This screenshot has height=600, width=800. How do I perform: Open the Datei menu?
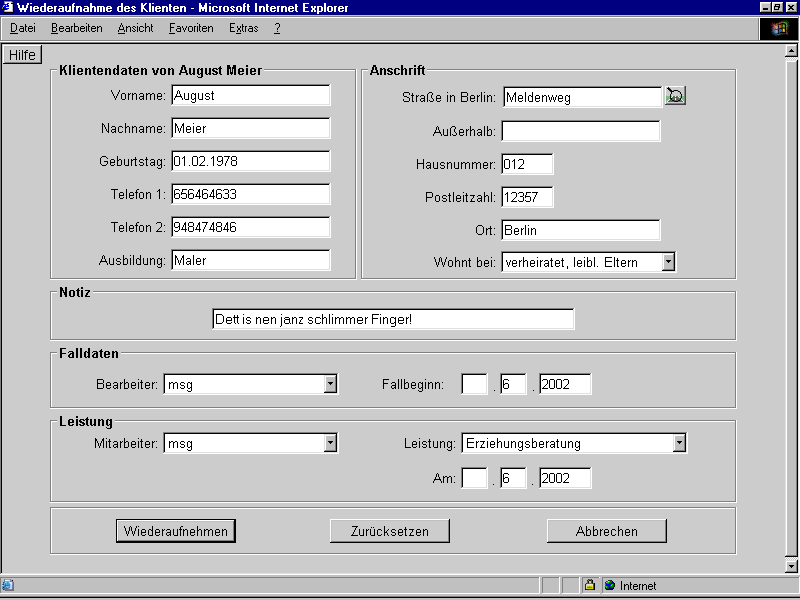[x=22, y=28]
